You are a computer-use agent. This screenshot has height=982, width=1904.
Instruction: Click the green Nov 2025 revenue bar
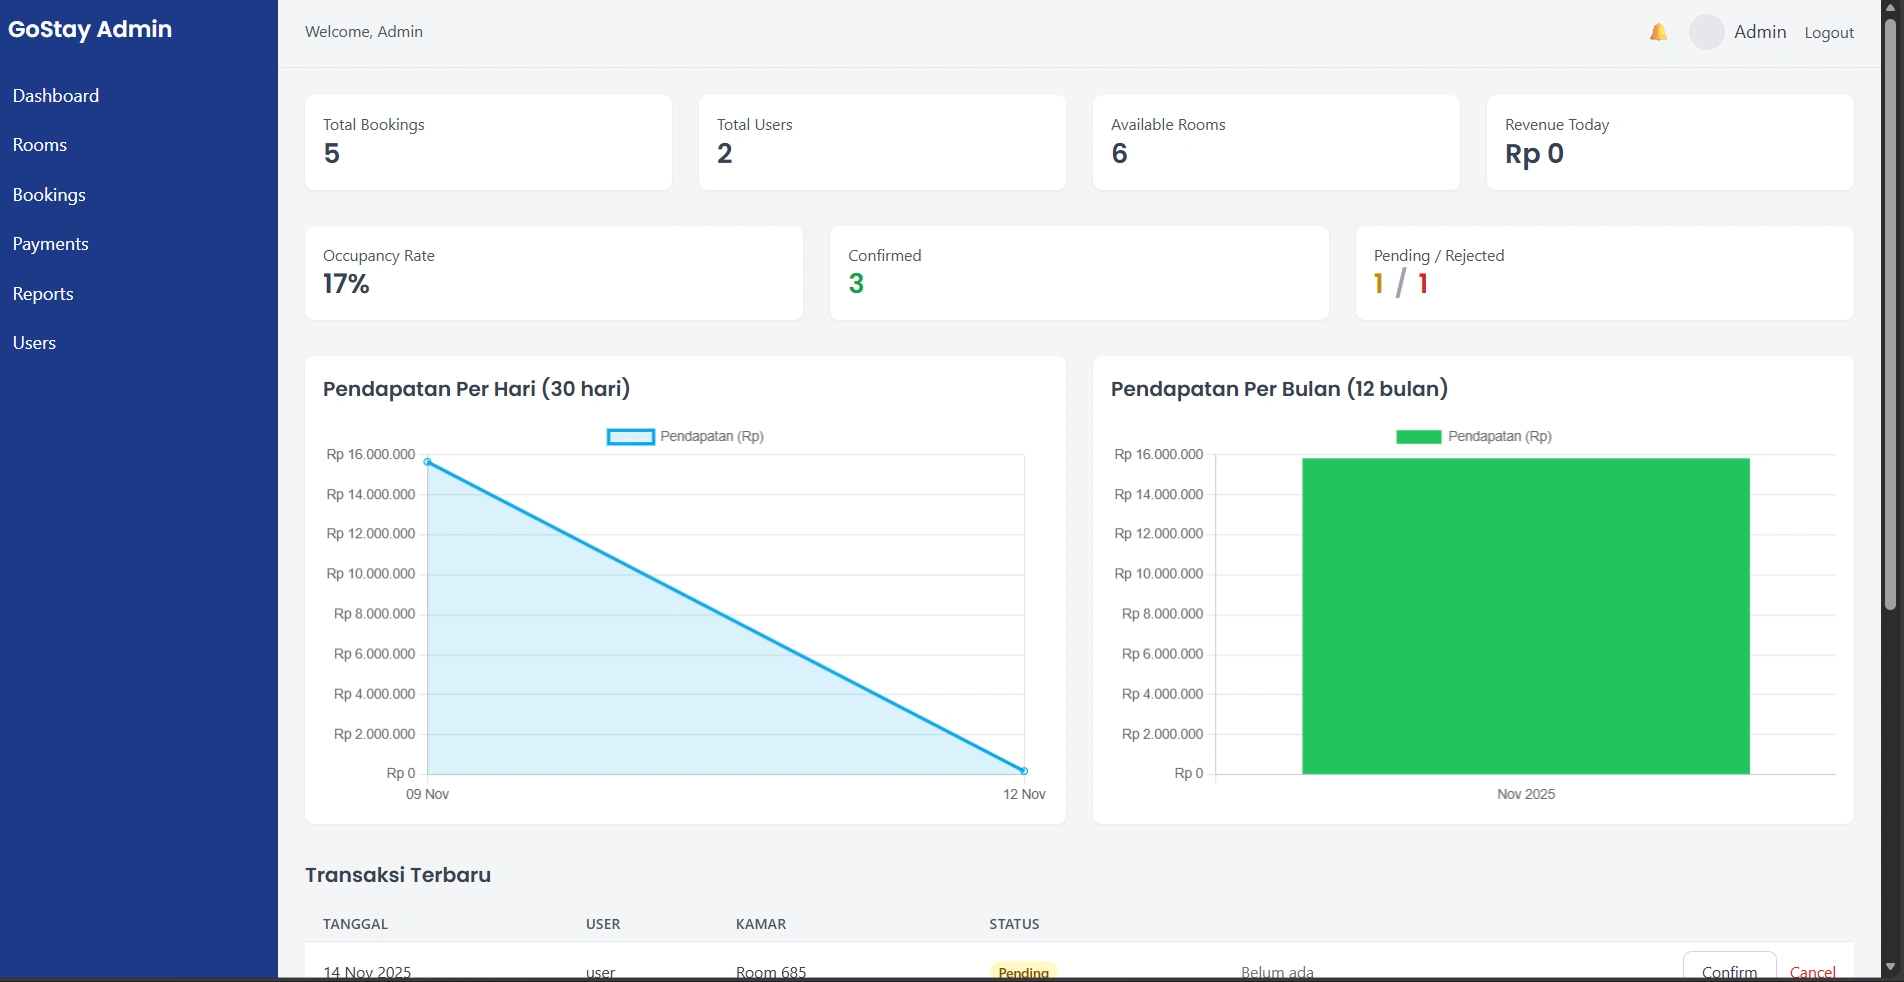pyautogui.click(x=1526, y=616)
